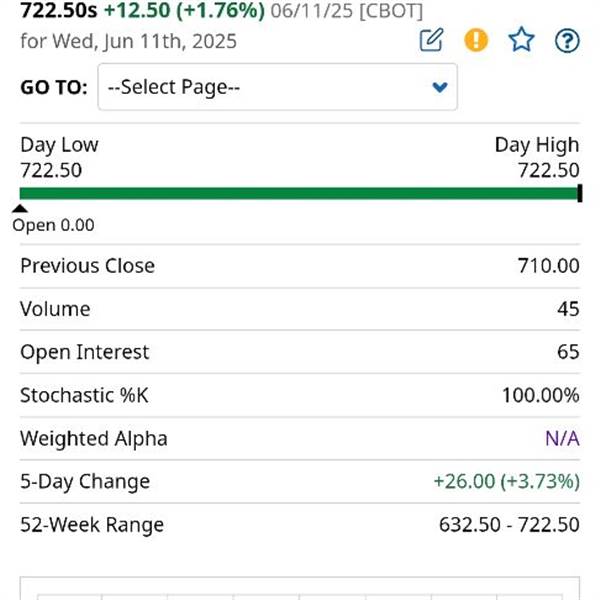Add to watchlist with star icon
Screen dimensions: 600x600
521,40
